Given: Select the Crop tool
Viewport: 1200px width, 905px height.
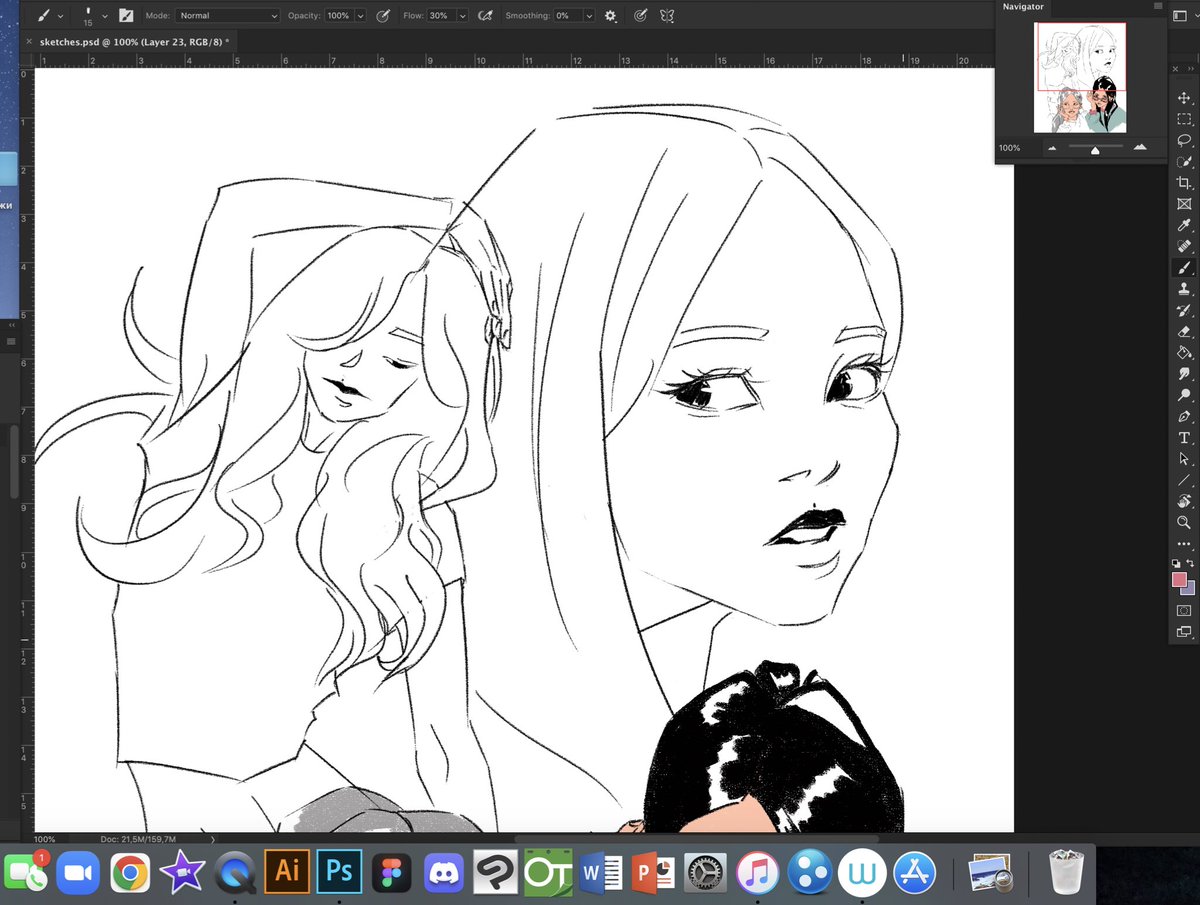Looking at the screenshot, I should 1184,183.
